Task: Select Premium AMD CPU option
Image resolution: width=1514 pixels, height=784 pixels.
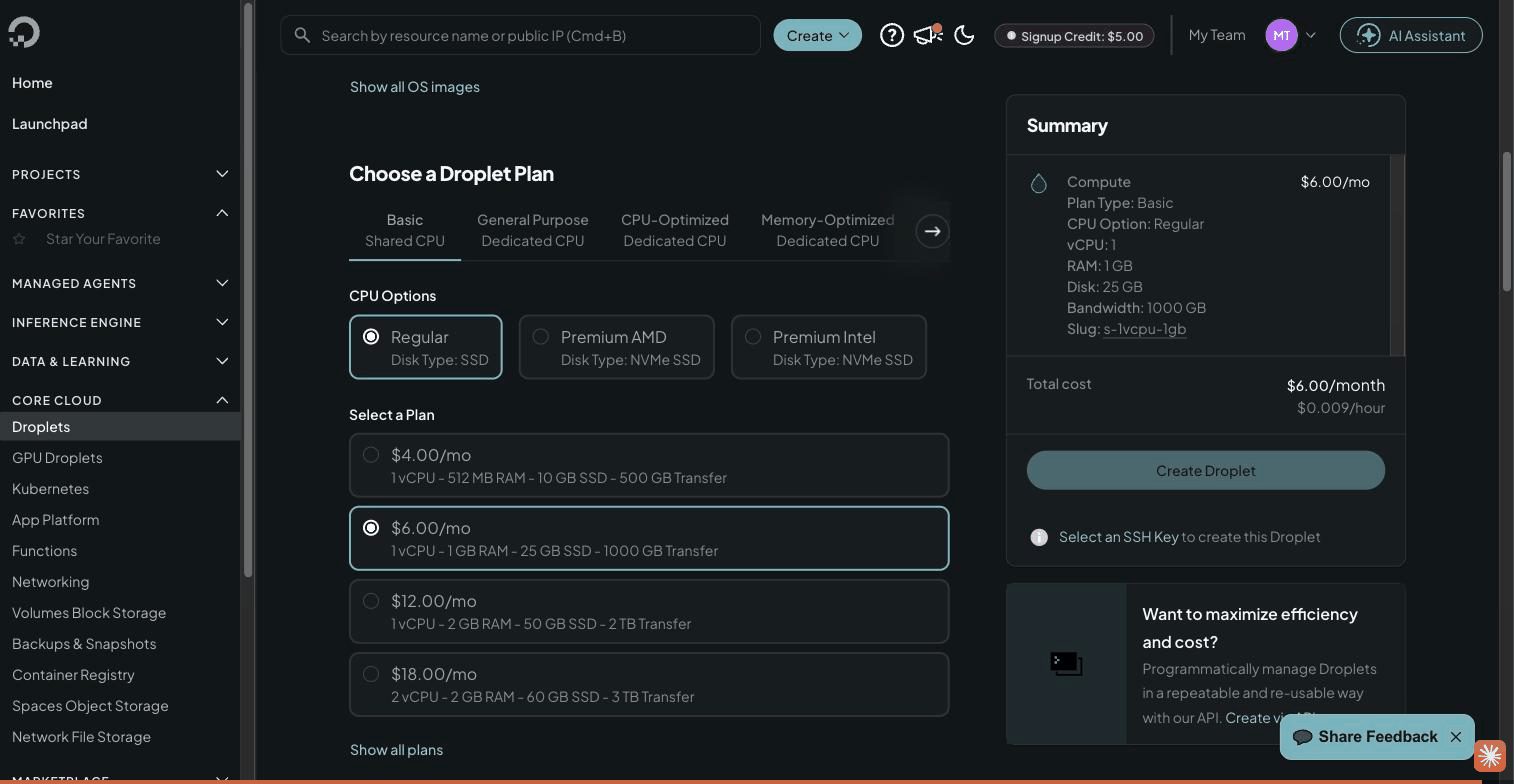Action: point(616,347)
